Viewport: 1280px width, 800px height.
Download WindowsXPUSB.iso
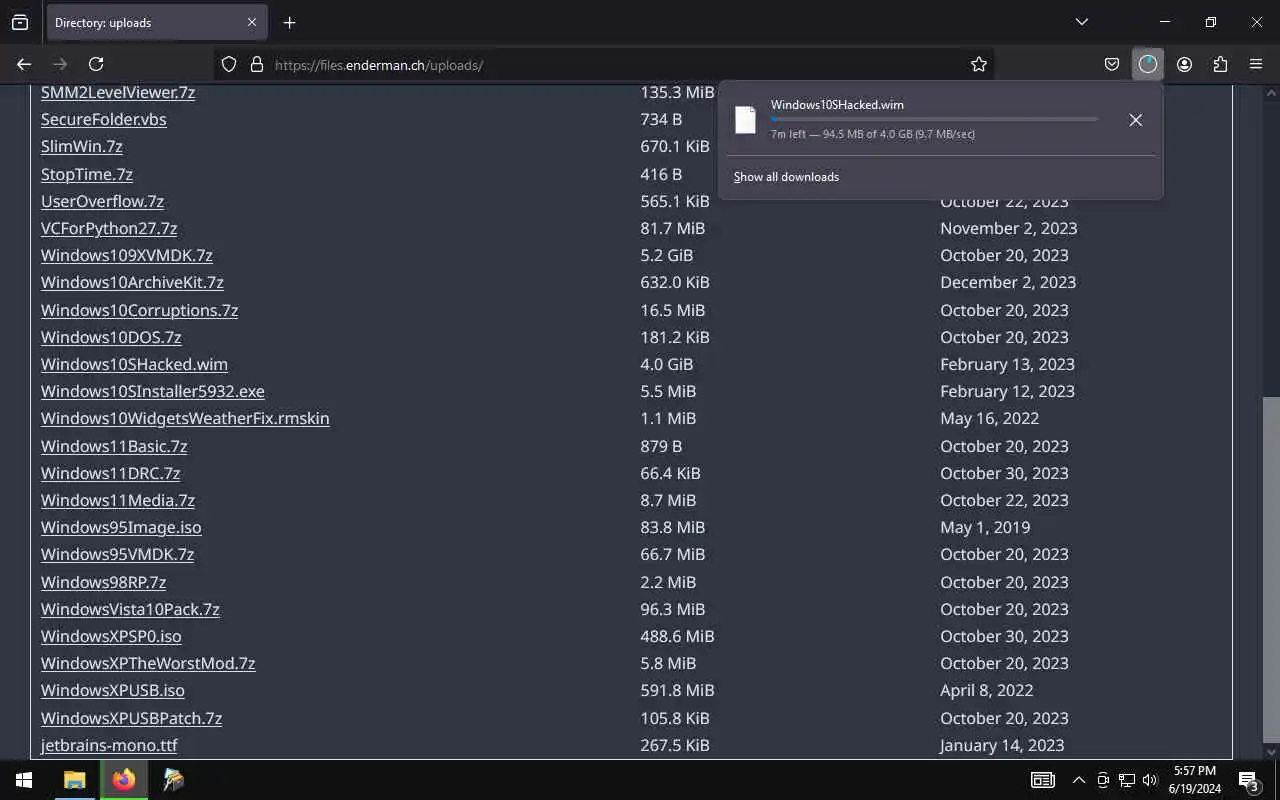click(x=113, y=690)
